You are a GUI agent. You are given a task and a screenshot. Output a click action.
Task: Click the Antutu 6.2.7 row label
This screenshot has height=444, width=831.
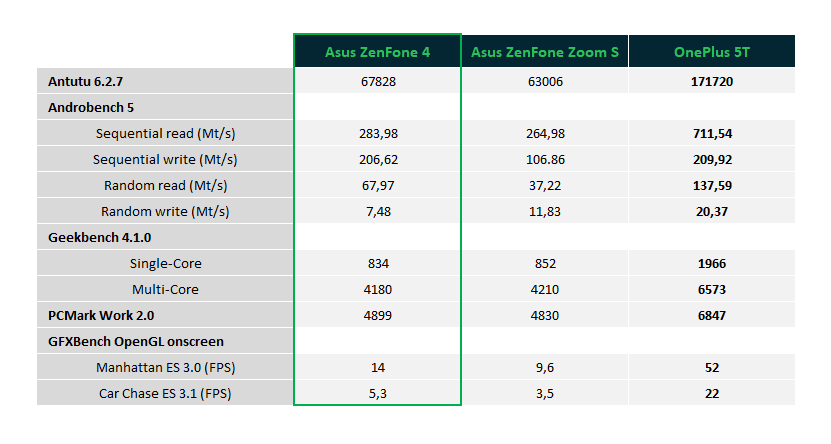tap(165, 81)
